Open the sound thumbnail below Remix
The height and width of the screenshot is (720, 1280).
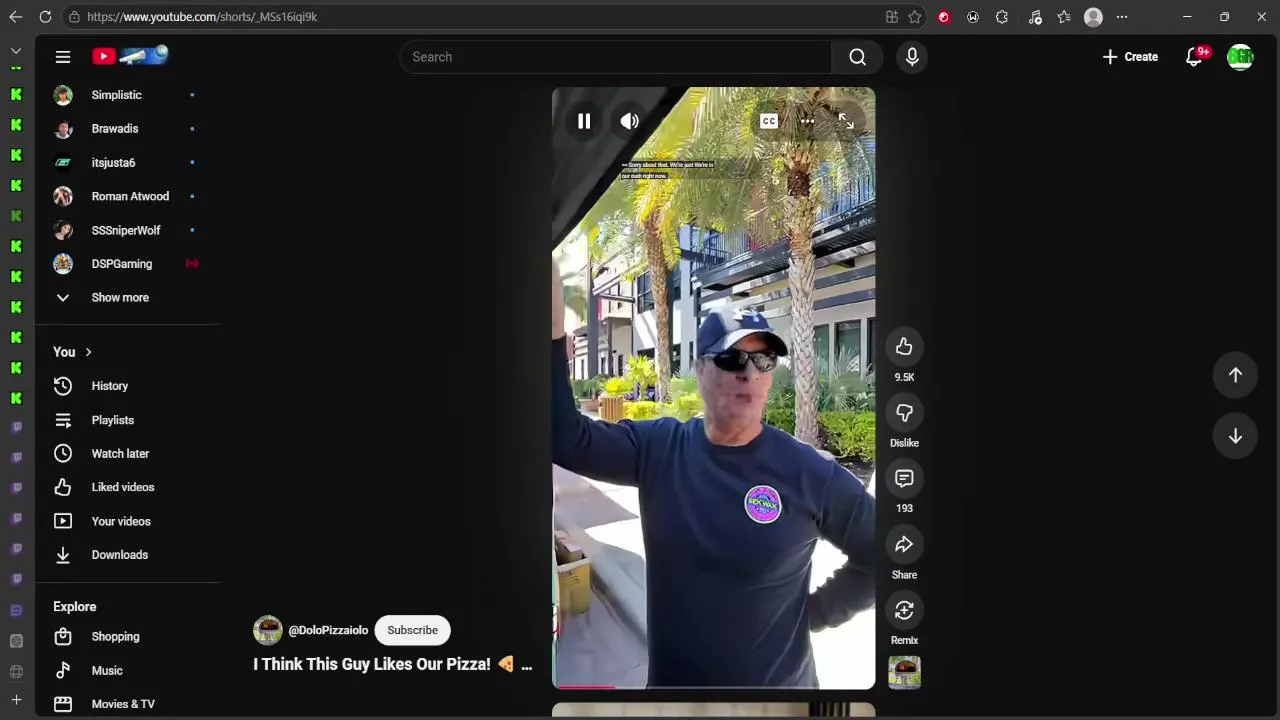pyautogui.click(x=904, y=672)
